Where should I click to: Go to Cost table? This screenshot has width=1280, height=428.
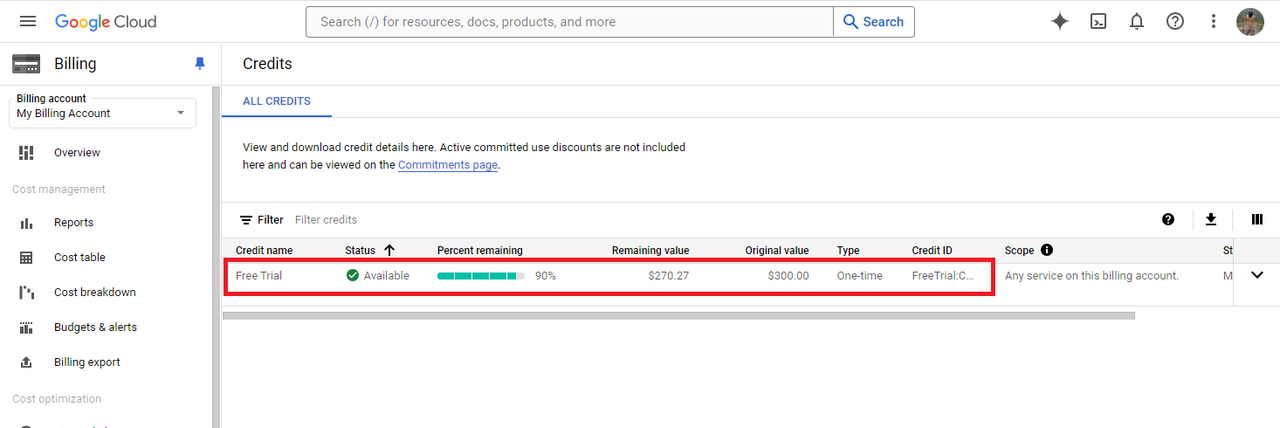click(x=80, y=257)
